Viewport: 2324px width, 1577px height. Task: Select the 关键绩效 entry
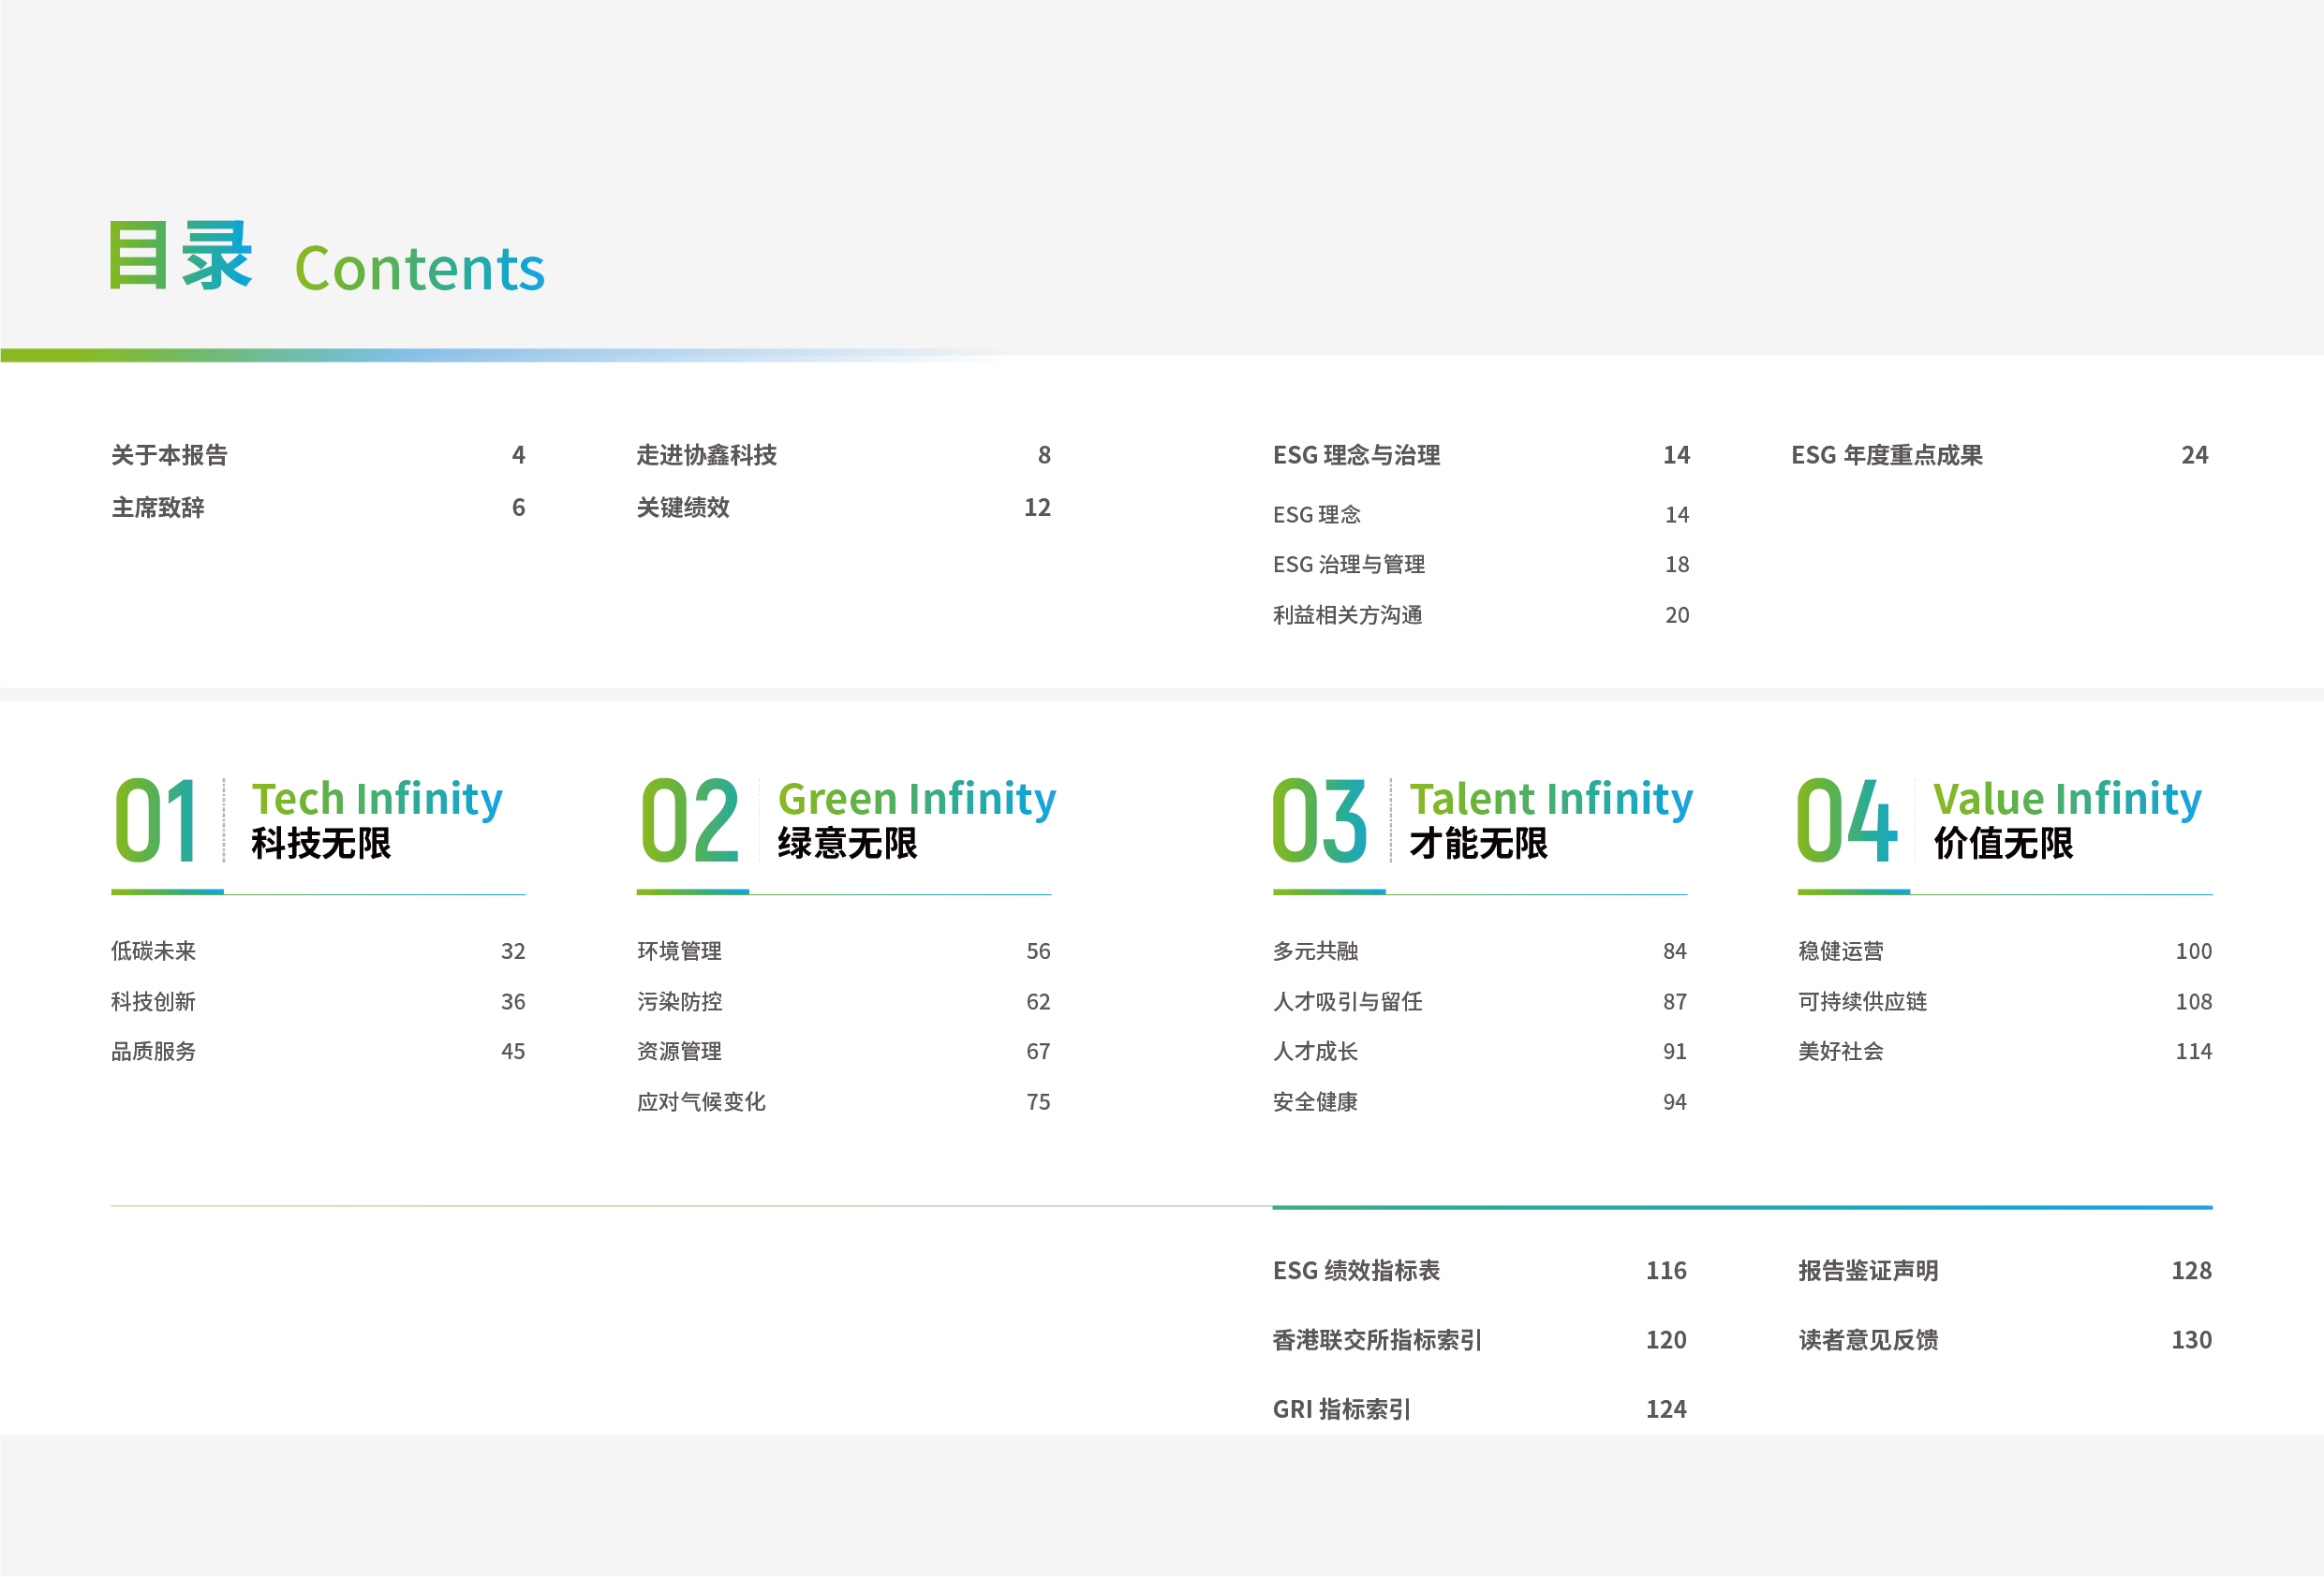tap(683, 507)
